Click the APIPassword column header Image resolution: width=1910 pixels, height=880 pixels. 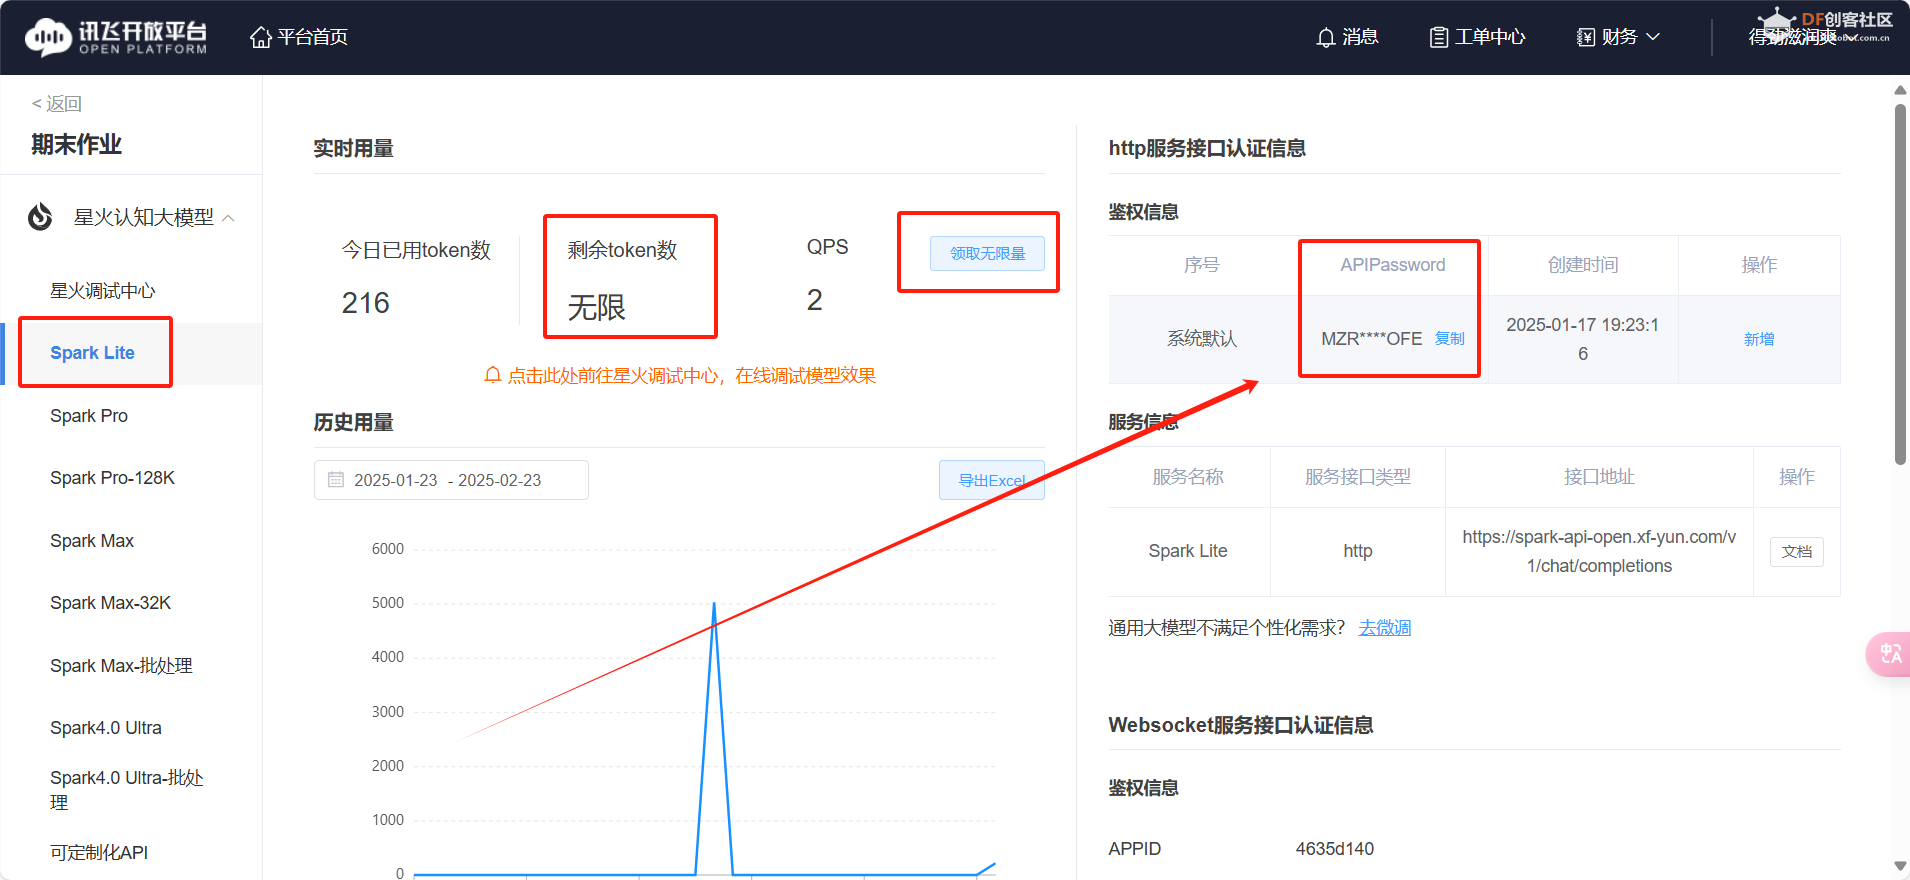pos(1393,265)
